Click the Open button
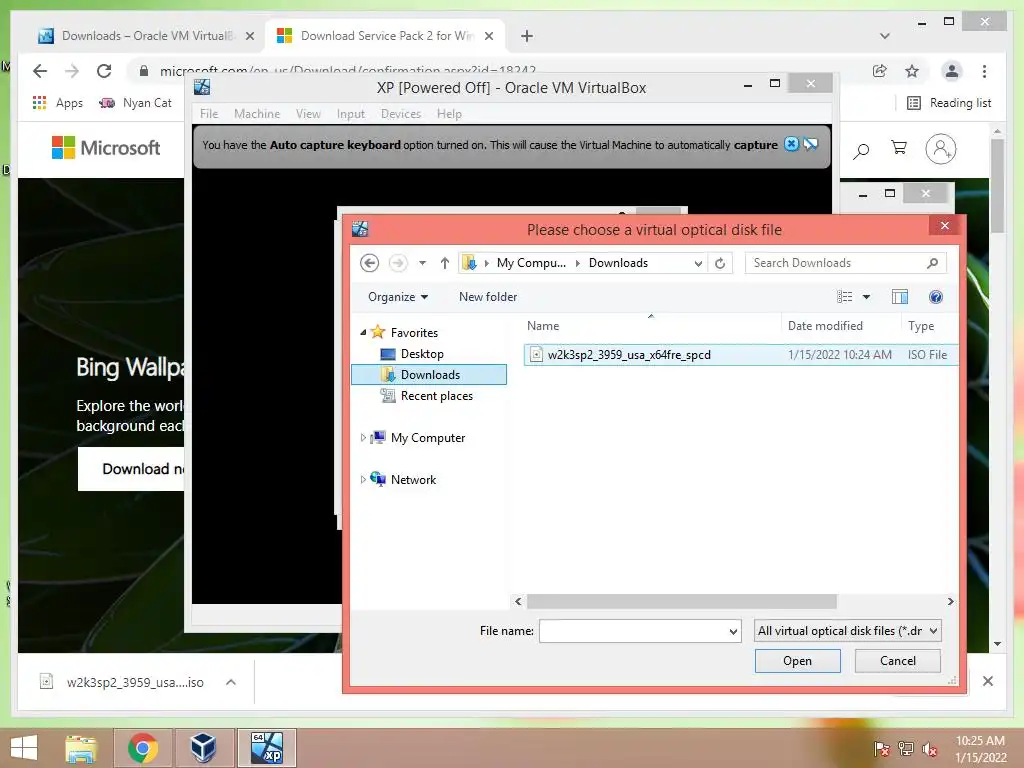1024x768 pixels. 797,661
